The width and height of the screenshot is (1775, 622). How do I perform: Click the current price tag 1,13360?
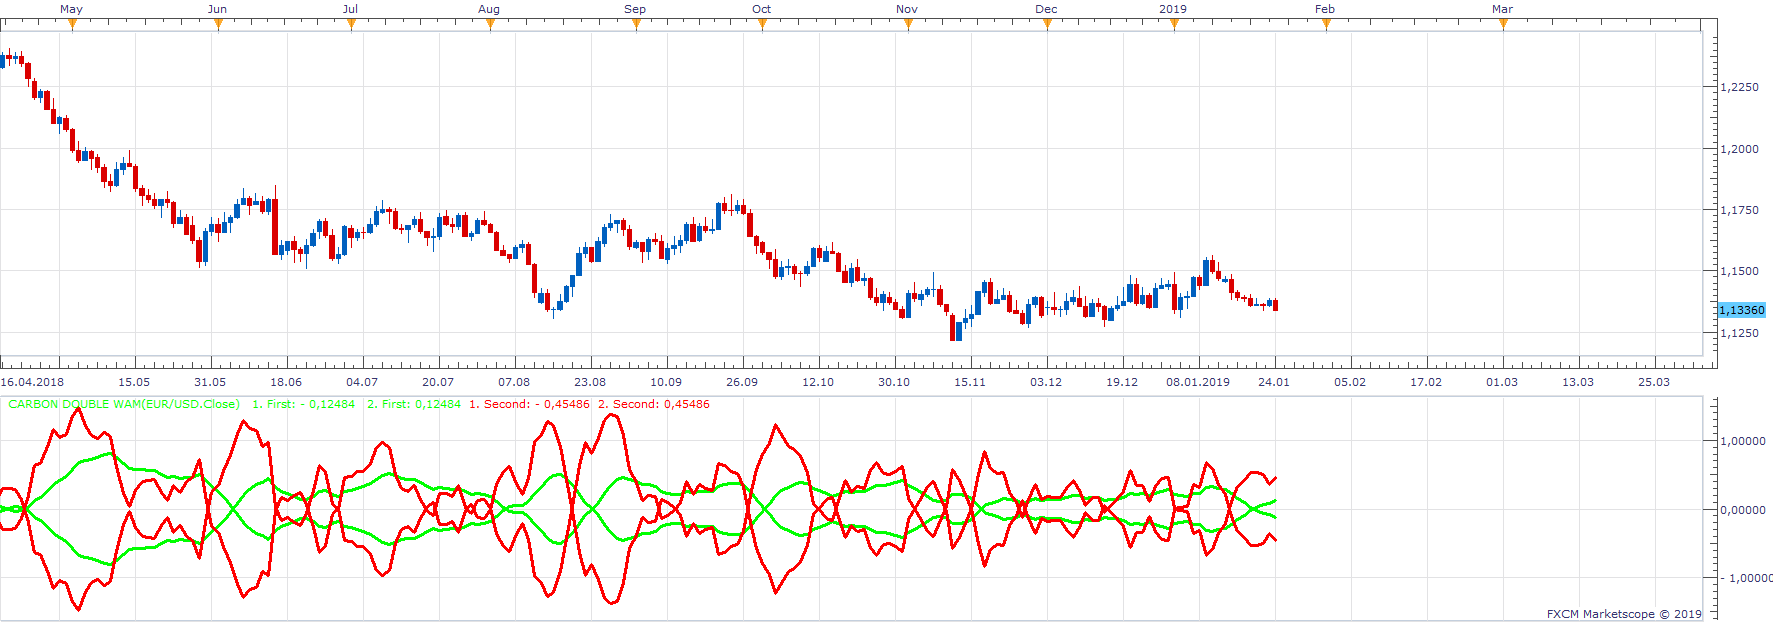(1742, 310)
